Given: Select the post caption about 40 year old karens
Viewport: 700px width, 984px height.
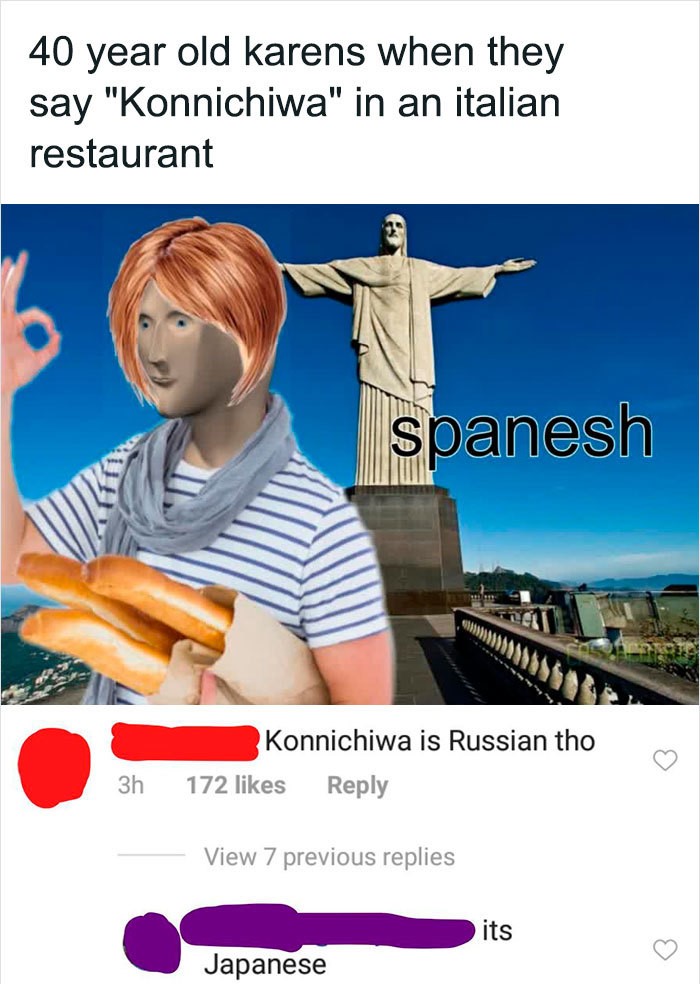Looking at the screenshot, I should point(295,103).
